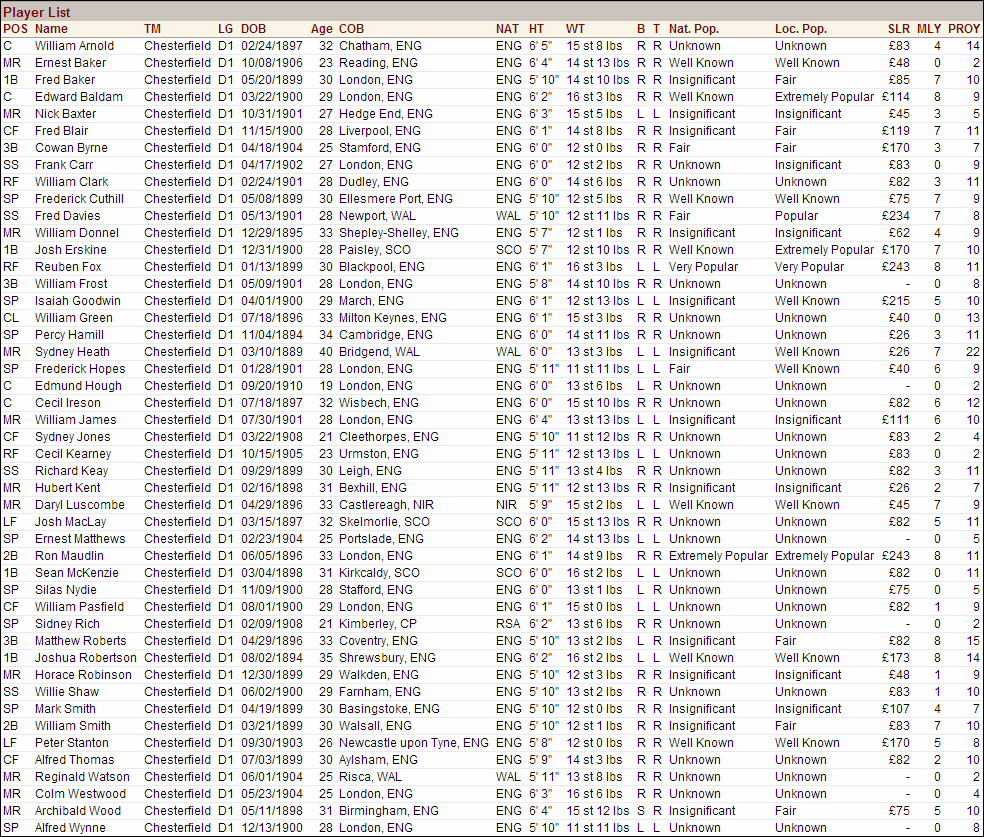The height and width of the screenshot is (837, 984).
Task: Open Archibald Wood's player row
Action: (x=77, y=811)
